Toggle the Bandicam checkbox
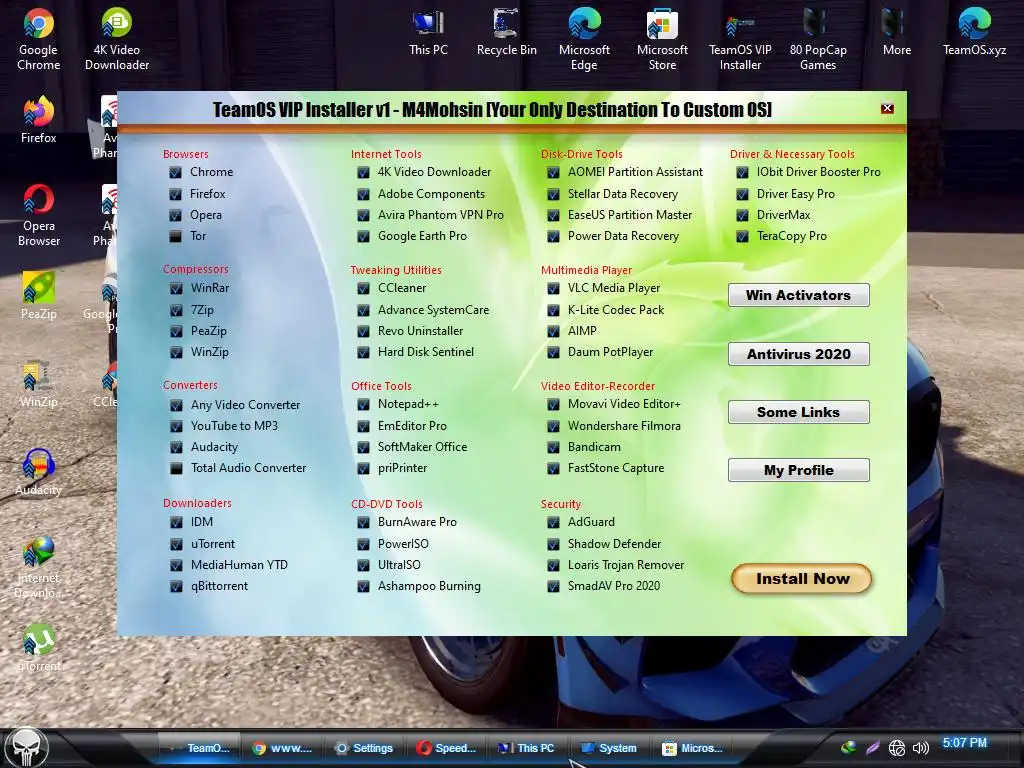 pyautogui.click(x=553, y=447)
